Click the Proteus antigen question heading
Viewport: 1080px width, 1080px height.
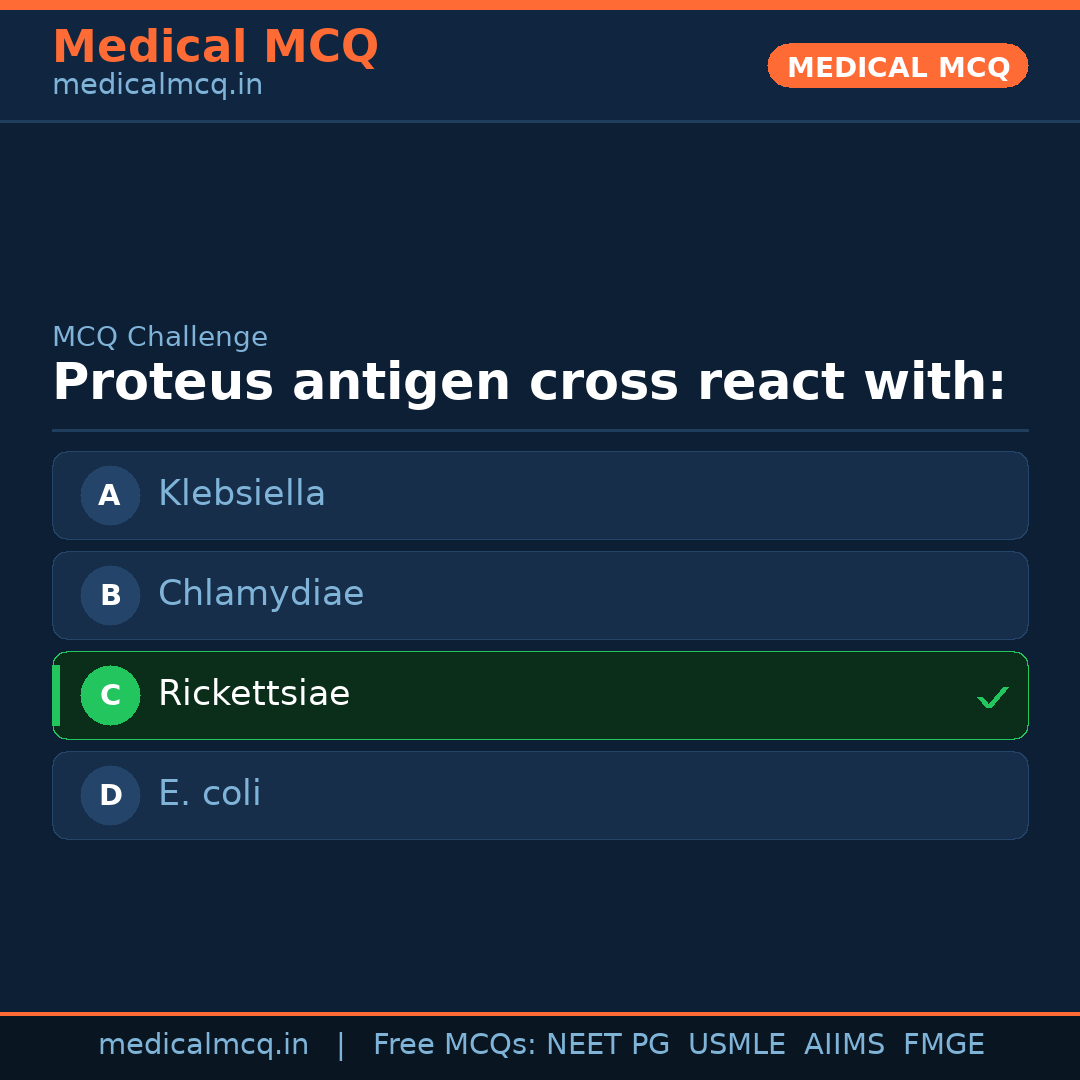click(529, 383)
